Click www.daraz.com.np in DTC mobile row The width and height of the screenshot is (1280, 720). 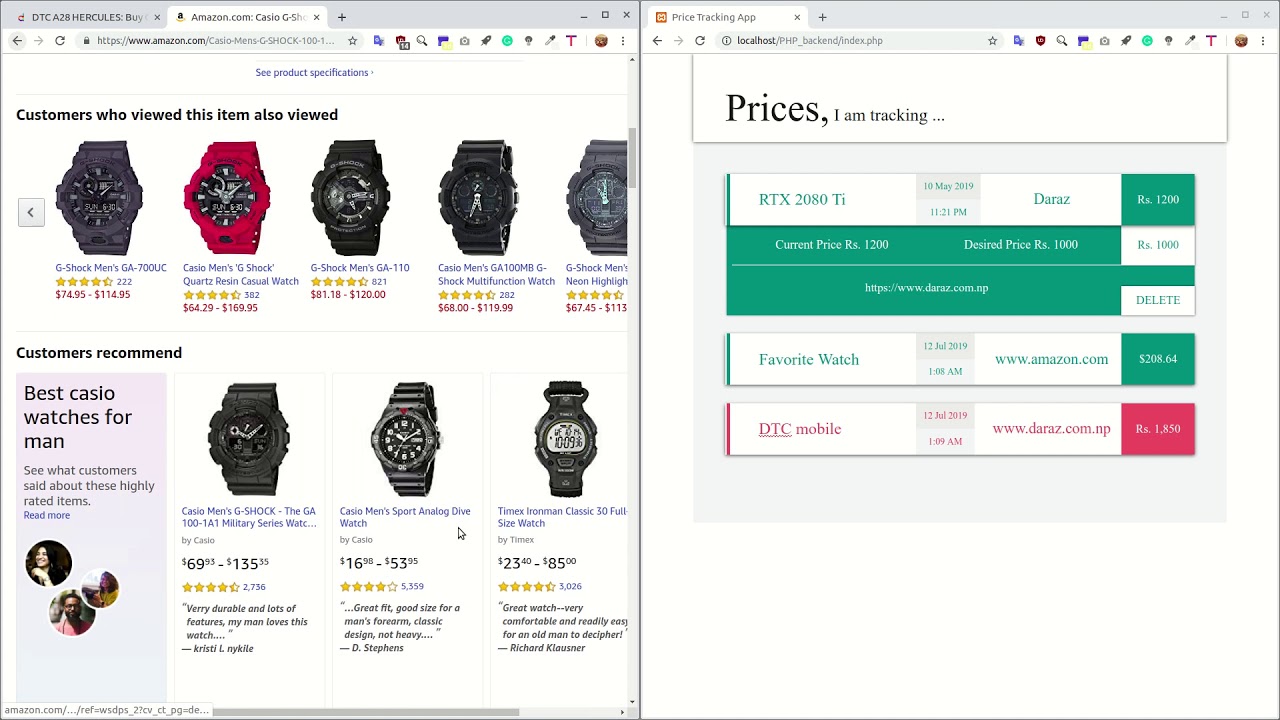[1051, 429]
